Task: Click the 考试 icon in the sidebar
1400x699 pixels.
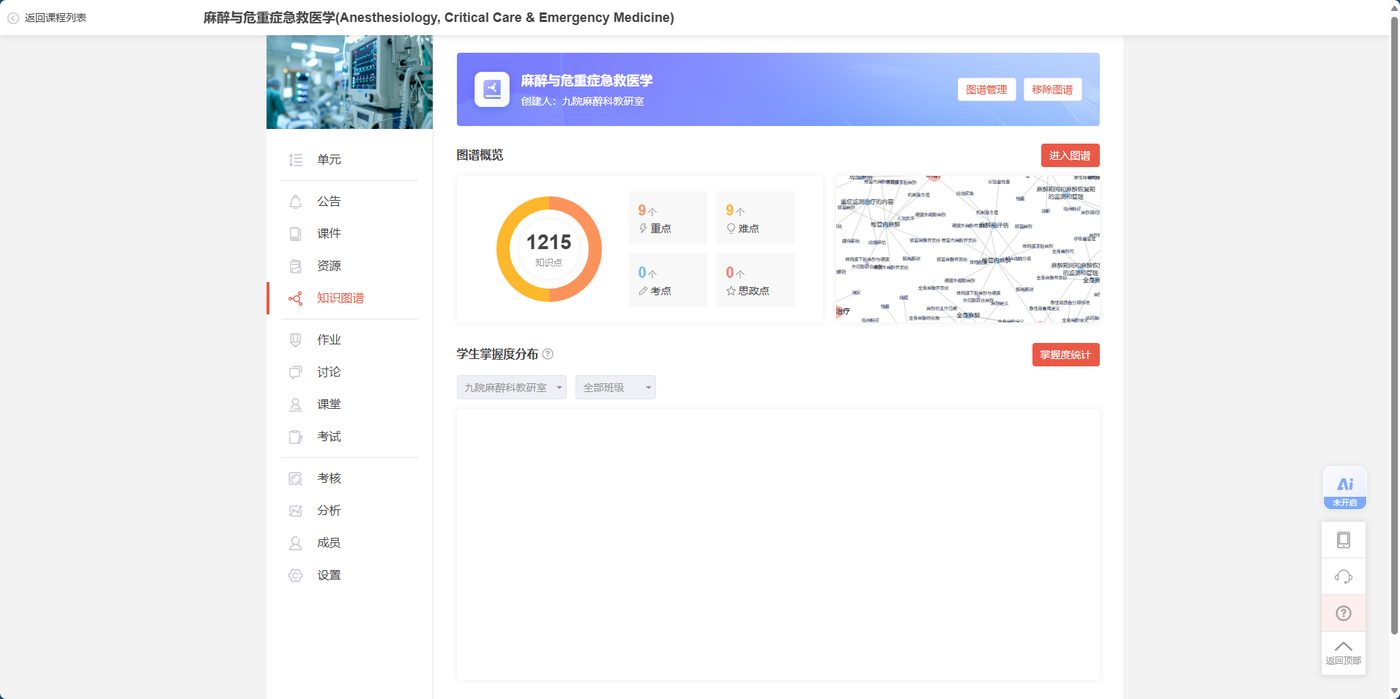Action: [x=295, y=437]
